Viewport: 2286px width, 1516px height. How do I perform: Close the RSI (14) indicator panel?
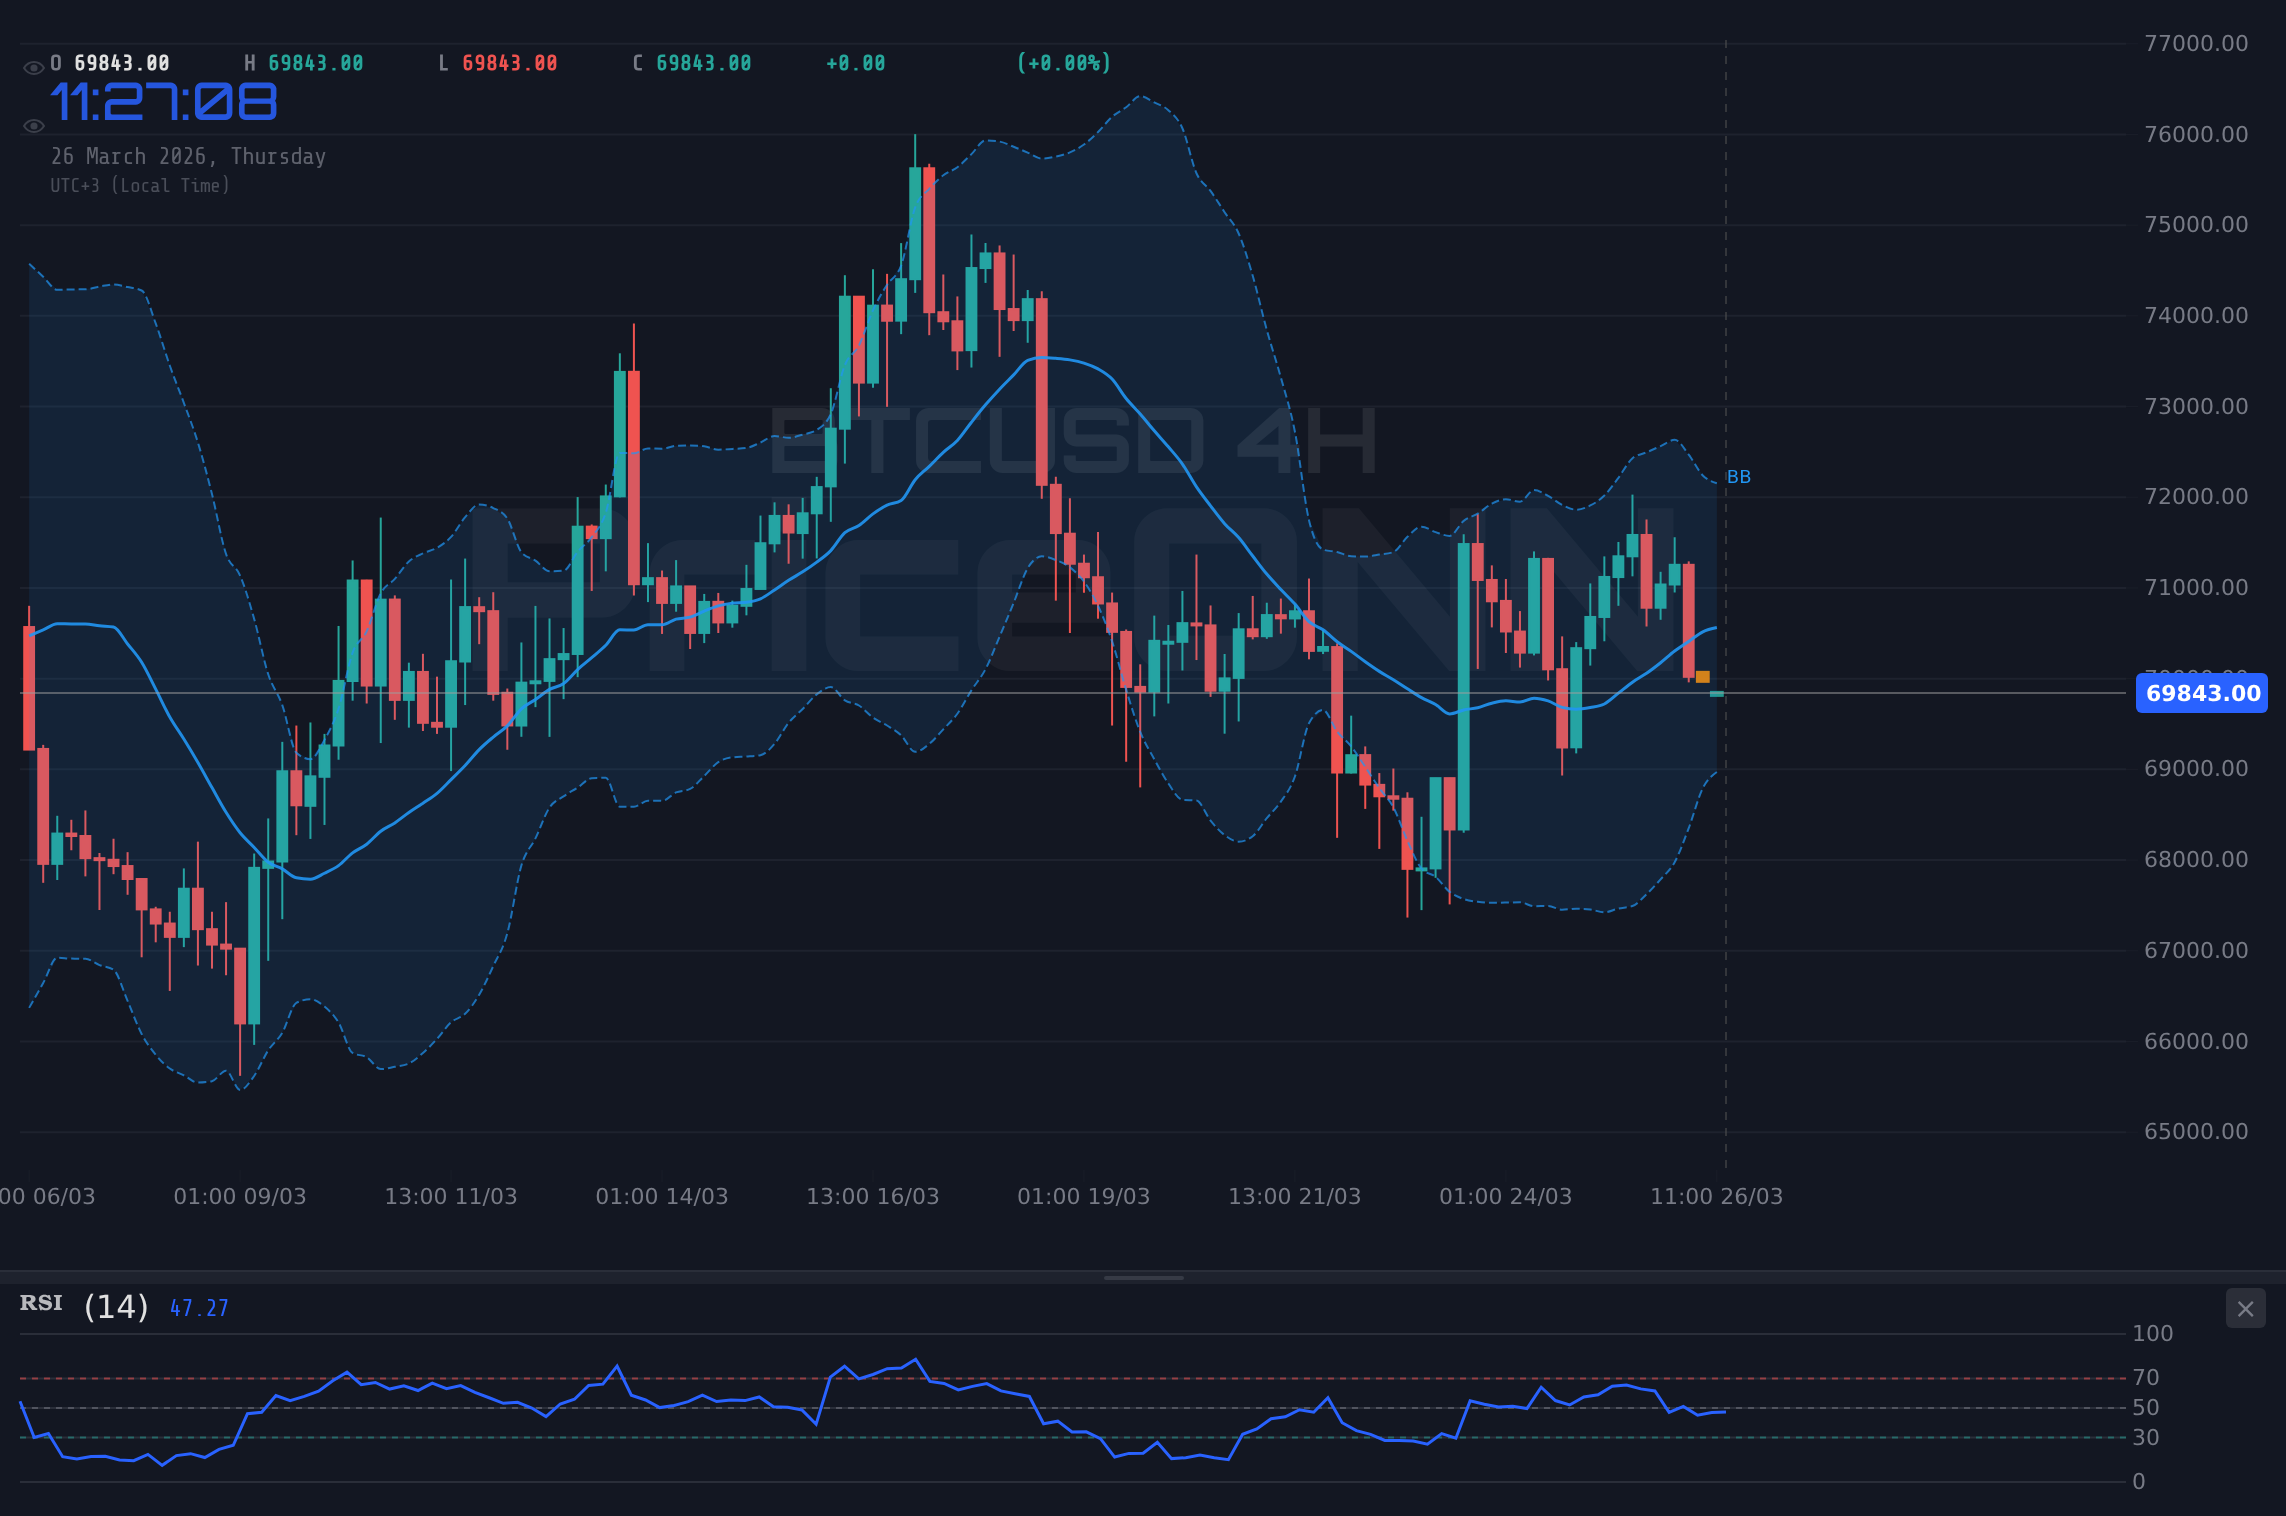point(2246,1308)
